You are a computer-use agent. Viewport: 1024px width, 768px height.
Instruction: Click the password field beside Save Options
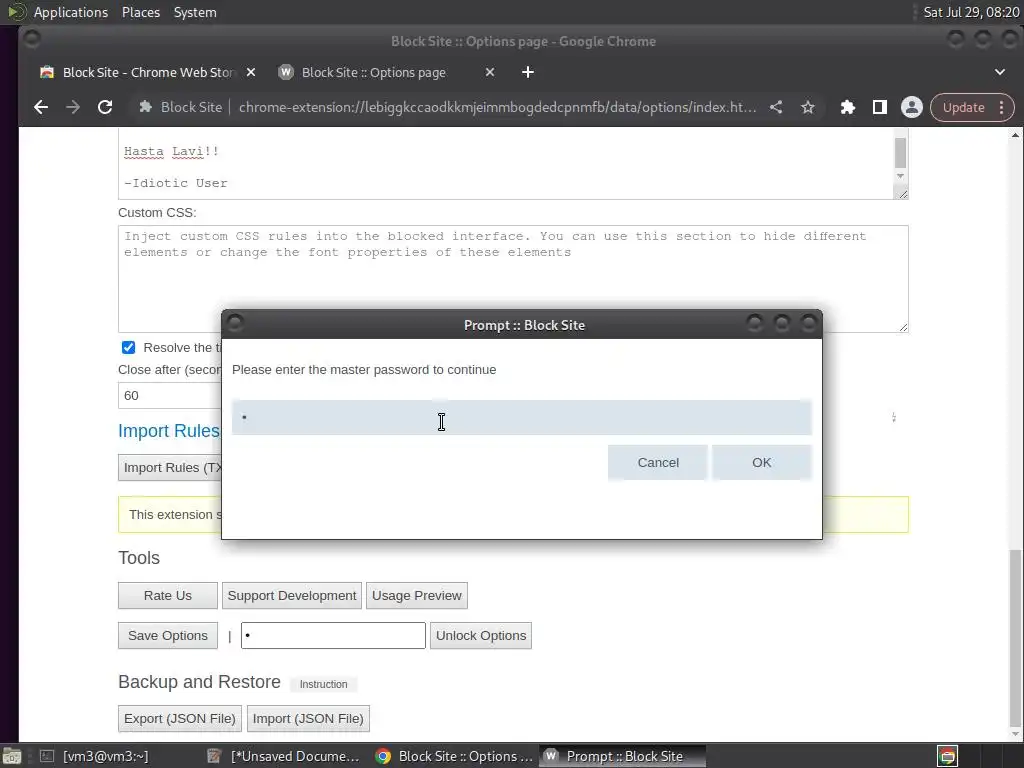333,635
